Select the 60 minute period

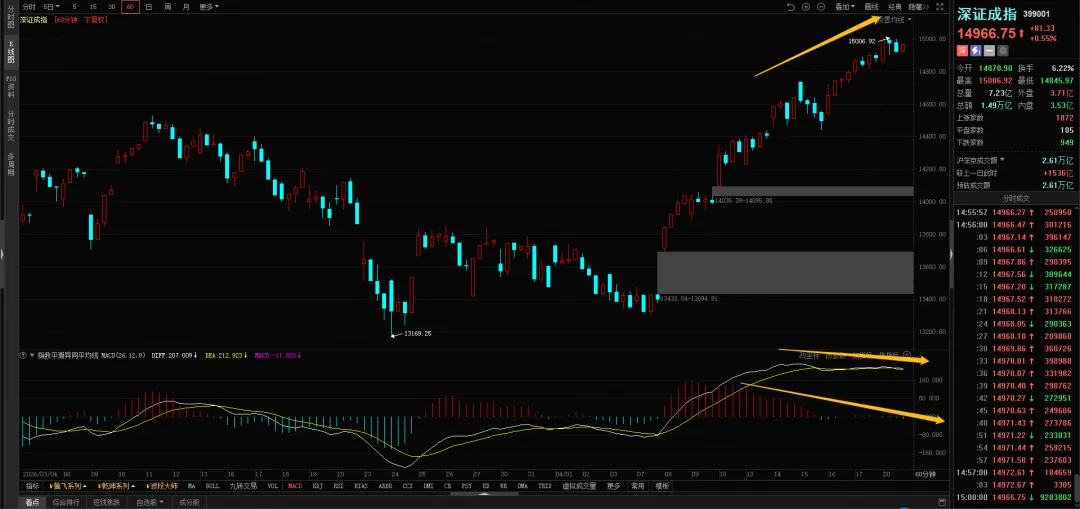[x=130, y=6]
